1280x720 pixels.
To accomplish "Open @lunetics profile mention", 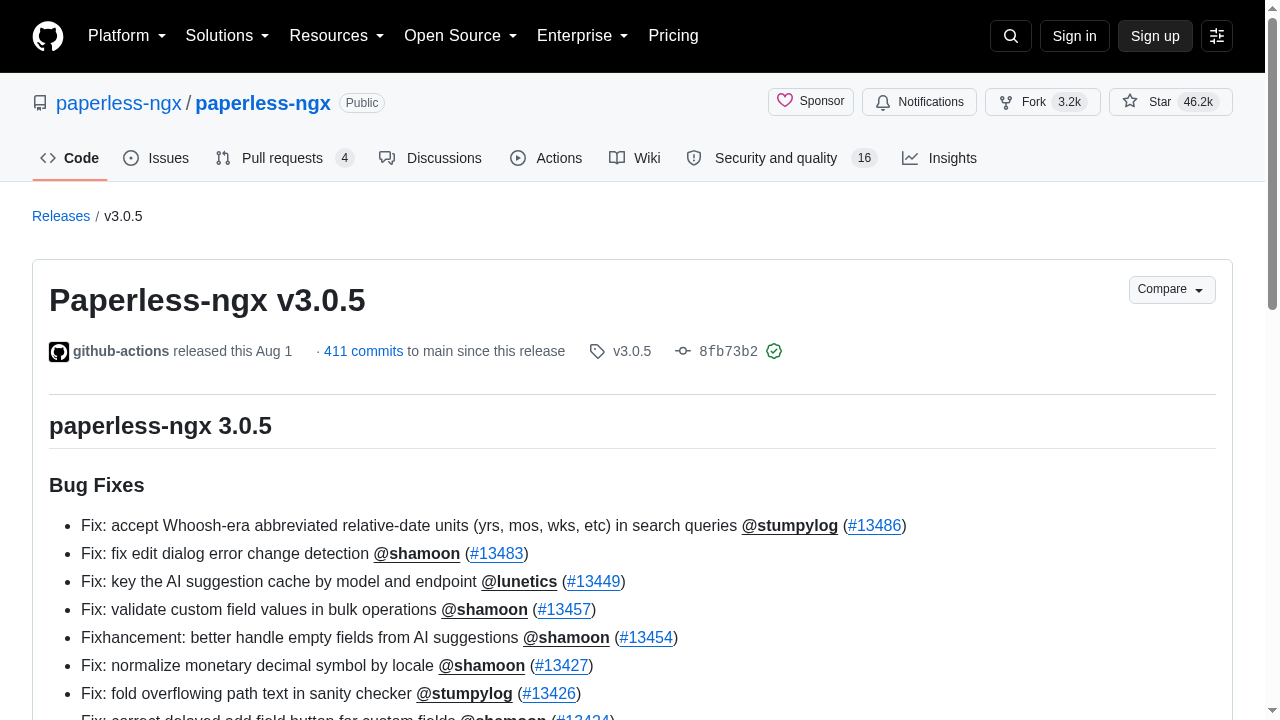I will click(x=519, y=581).
